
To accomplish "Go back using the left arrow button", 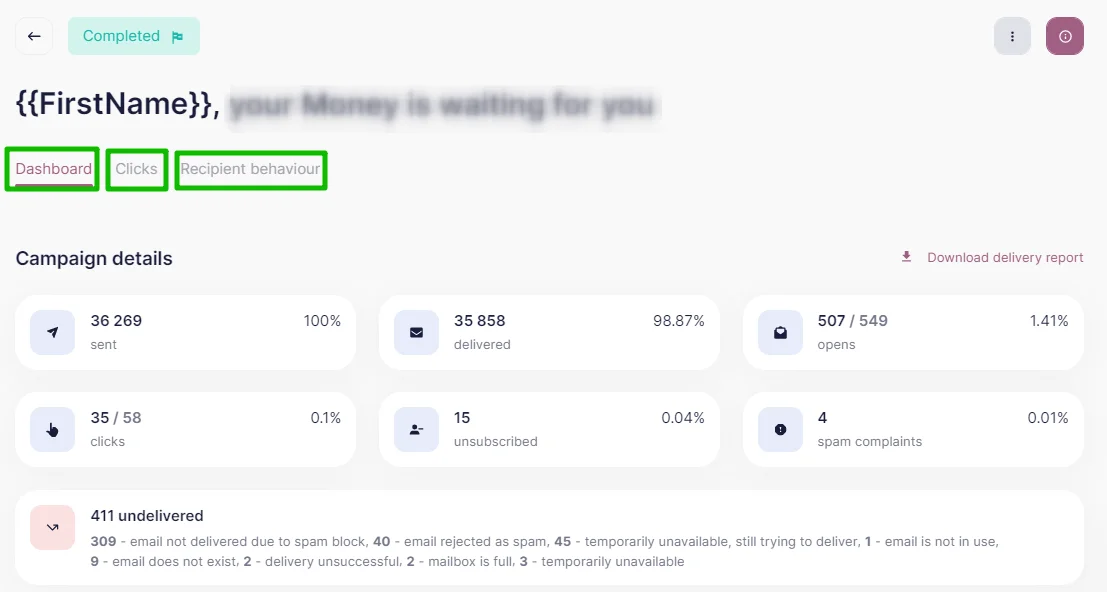I will pos(34,36).
